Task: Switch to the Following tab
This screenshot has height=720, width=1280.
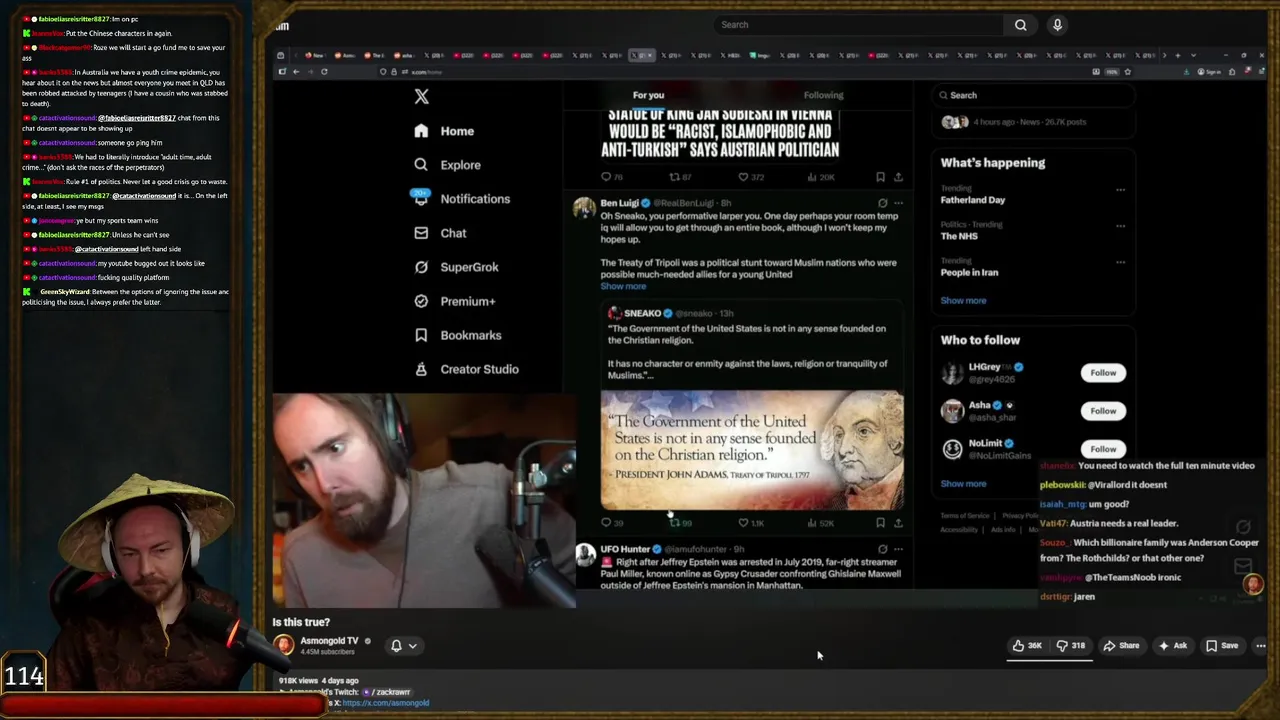Action: pyautogui.click(x=823, y=95)
